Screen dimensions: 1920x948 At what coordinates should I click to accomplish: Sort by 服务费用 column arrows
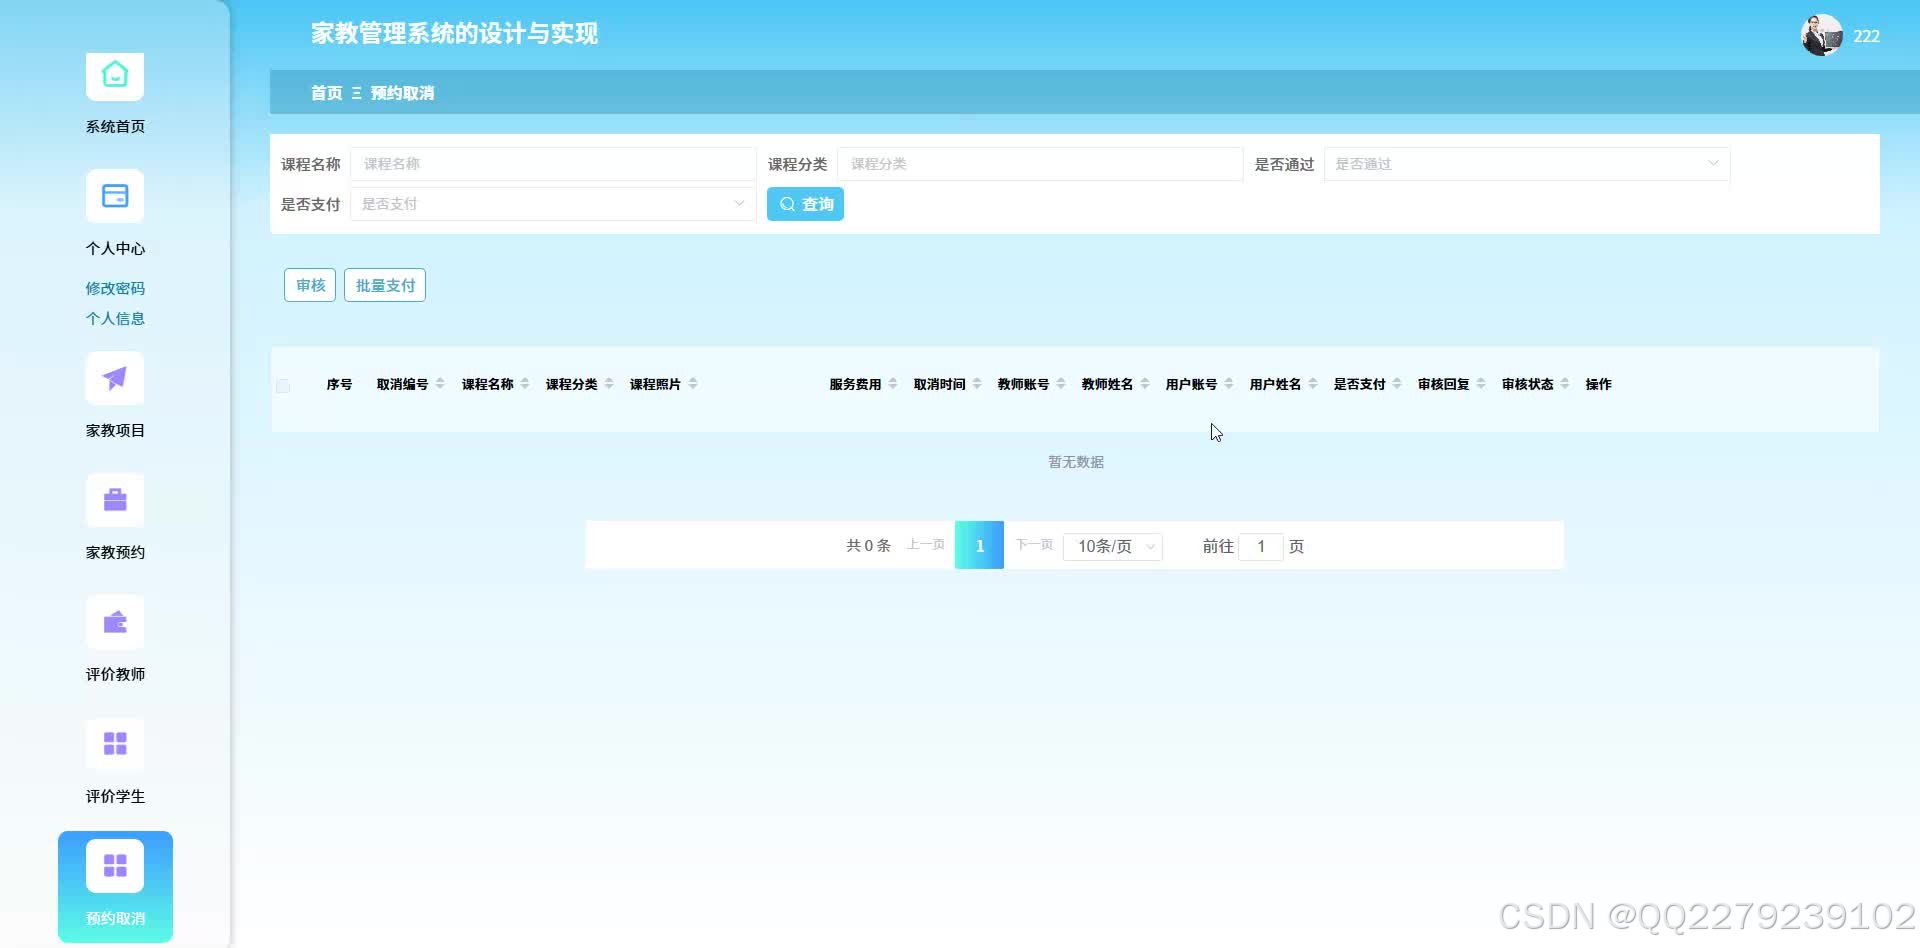pos(893,384)
